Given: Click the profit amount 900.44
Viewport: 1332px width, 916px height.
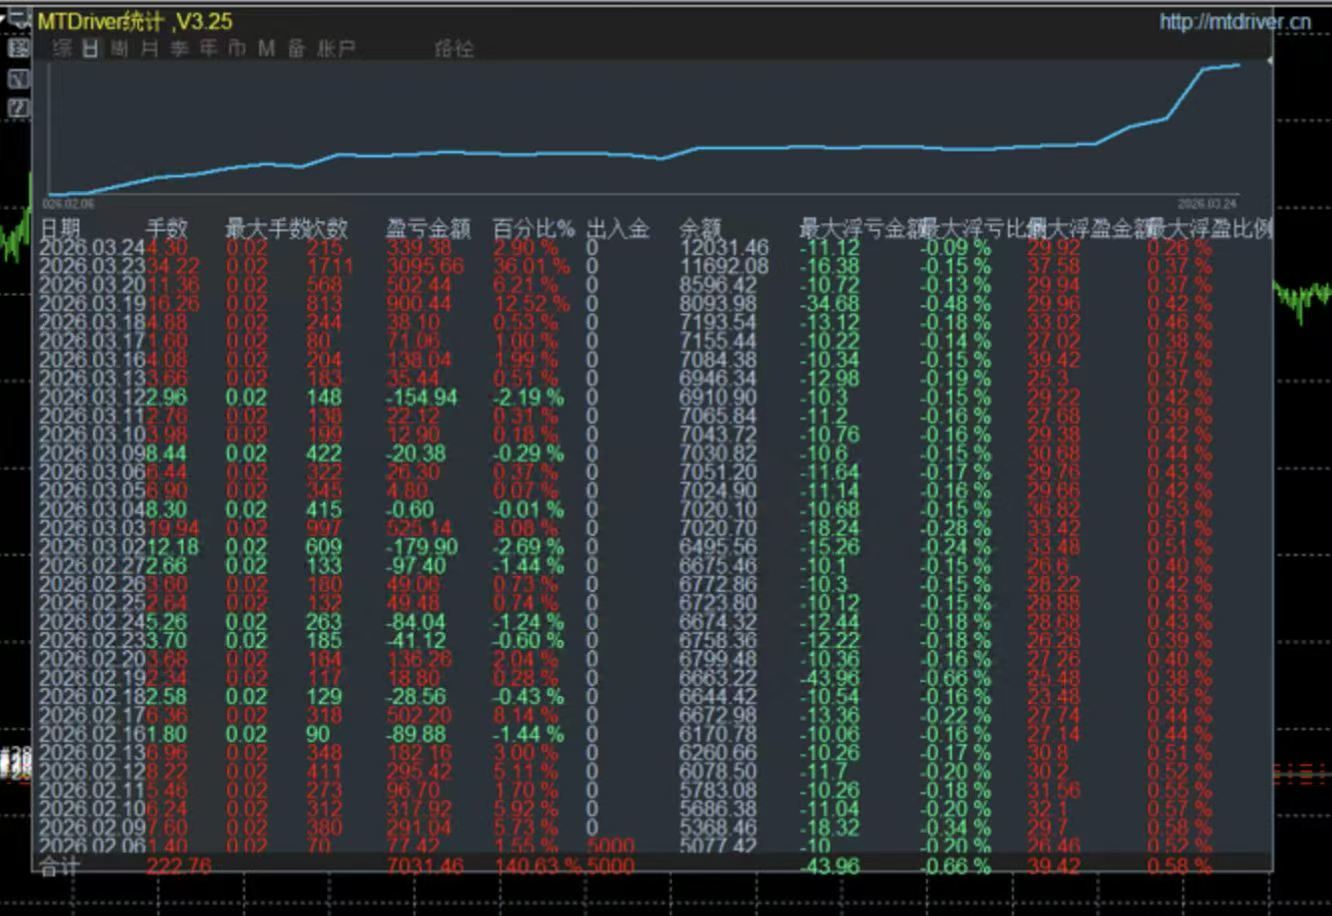Looking at the screenshot, I should 420,304.
